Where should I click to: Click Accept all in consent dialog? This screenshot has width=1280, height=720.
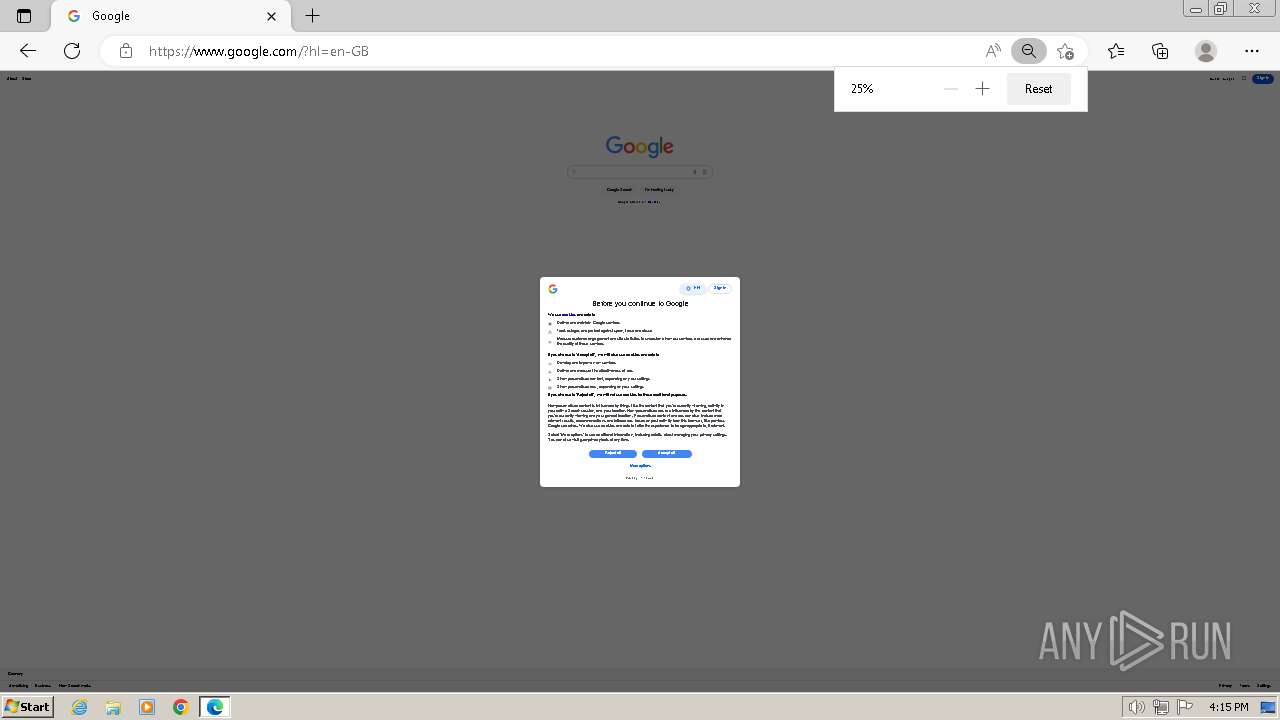667,453
